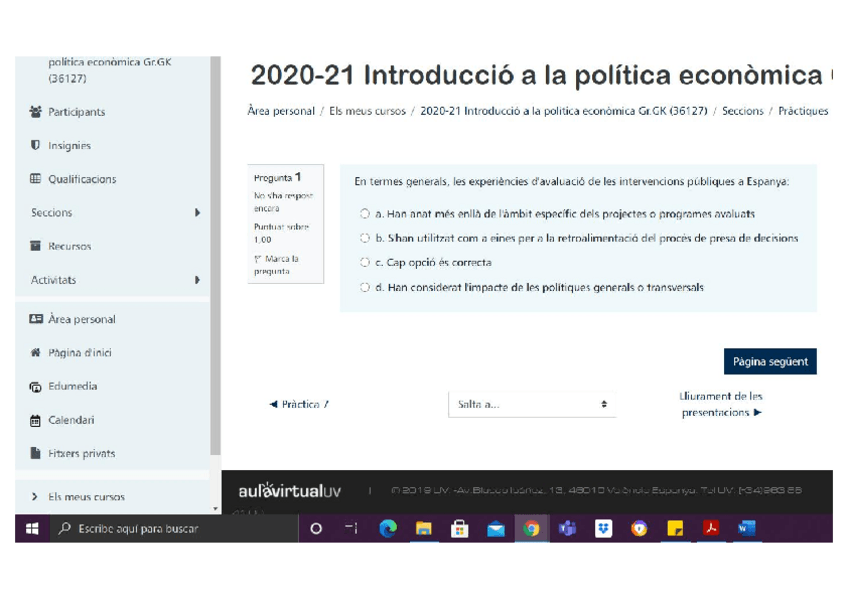Select answer d about polítiques generals o transversals
Image resolution: width=848 pixels, height=599 pixels.
click(364, 287)
